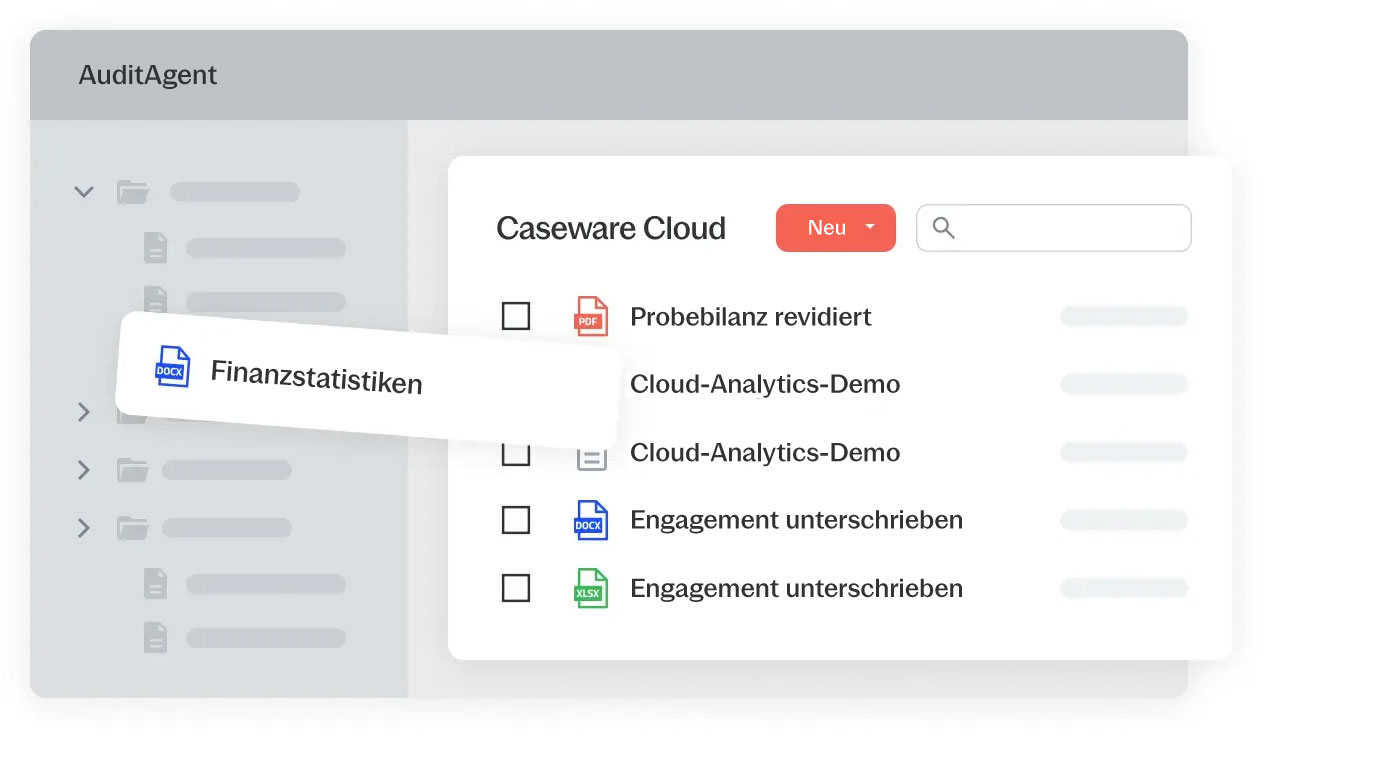Viewport: 1392px width, 784px height.
Task: Click the blue DOCX icon beside Engagement unterschrieben
Action: click(x=591, y=520)
